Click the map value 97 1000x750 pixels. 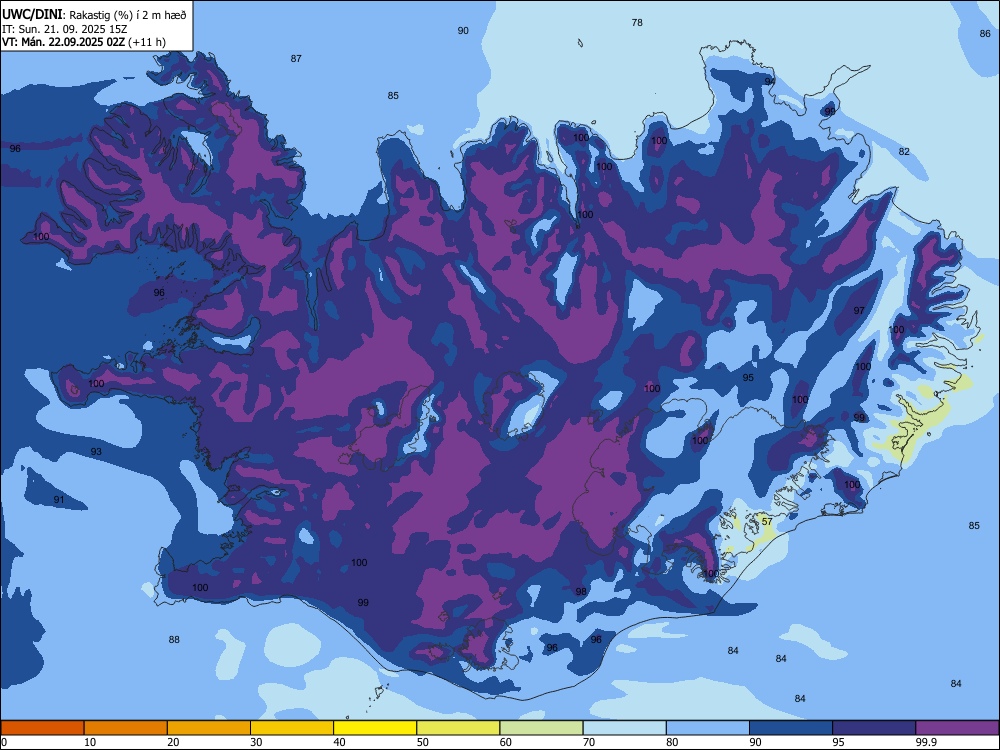pyautogui.click(x=859, y=311)
